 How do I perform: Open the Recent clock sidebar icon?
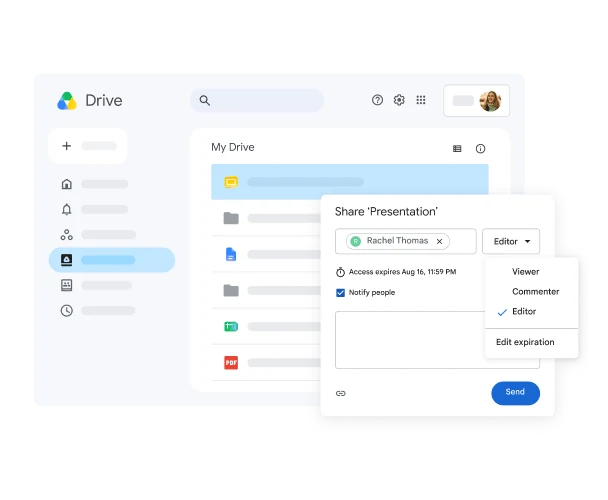(67, 311)
